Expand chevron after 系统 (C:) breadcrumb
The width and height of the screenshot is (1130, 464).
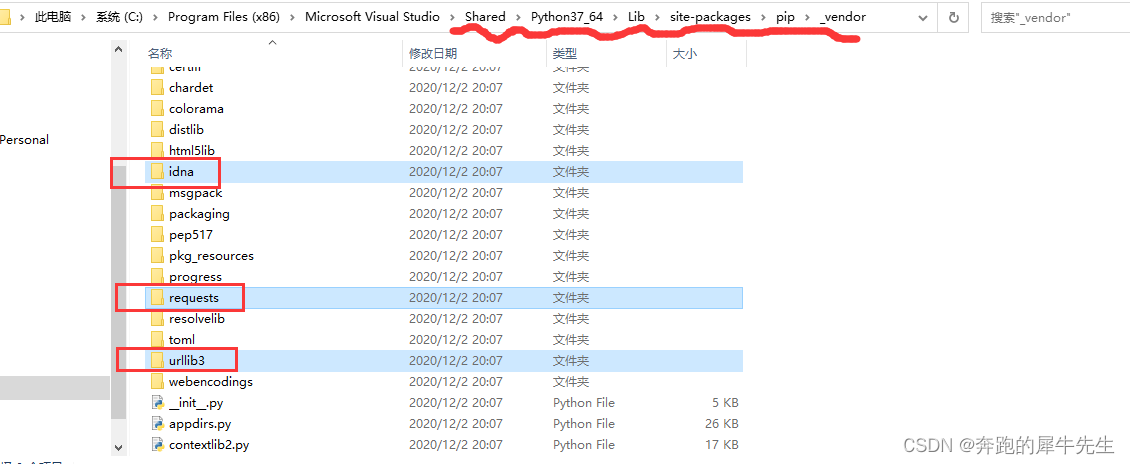pos(155,17)
